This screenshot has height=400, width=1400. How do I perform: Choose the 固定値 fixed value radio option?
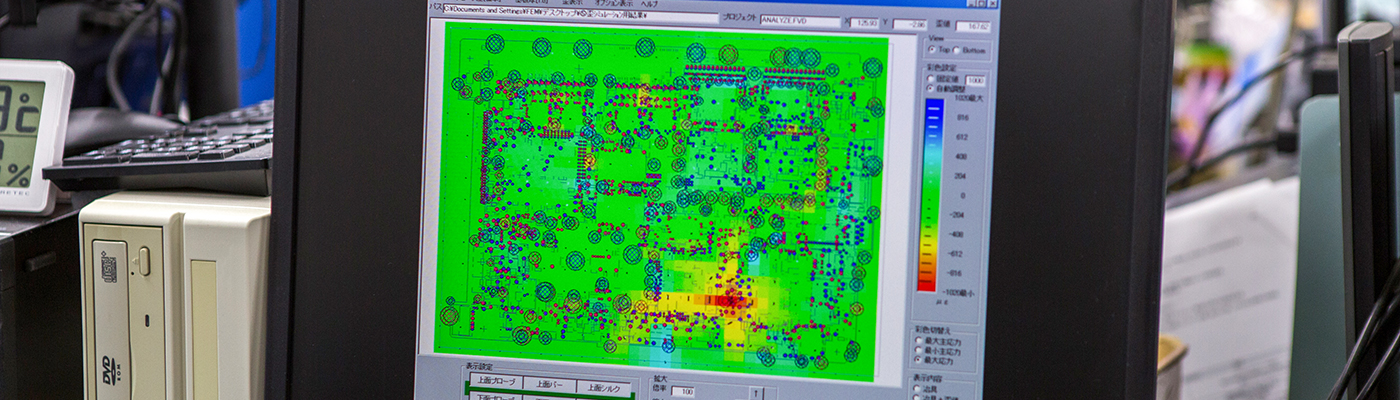[x=931, y=79]
